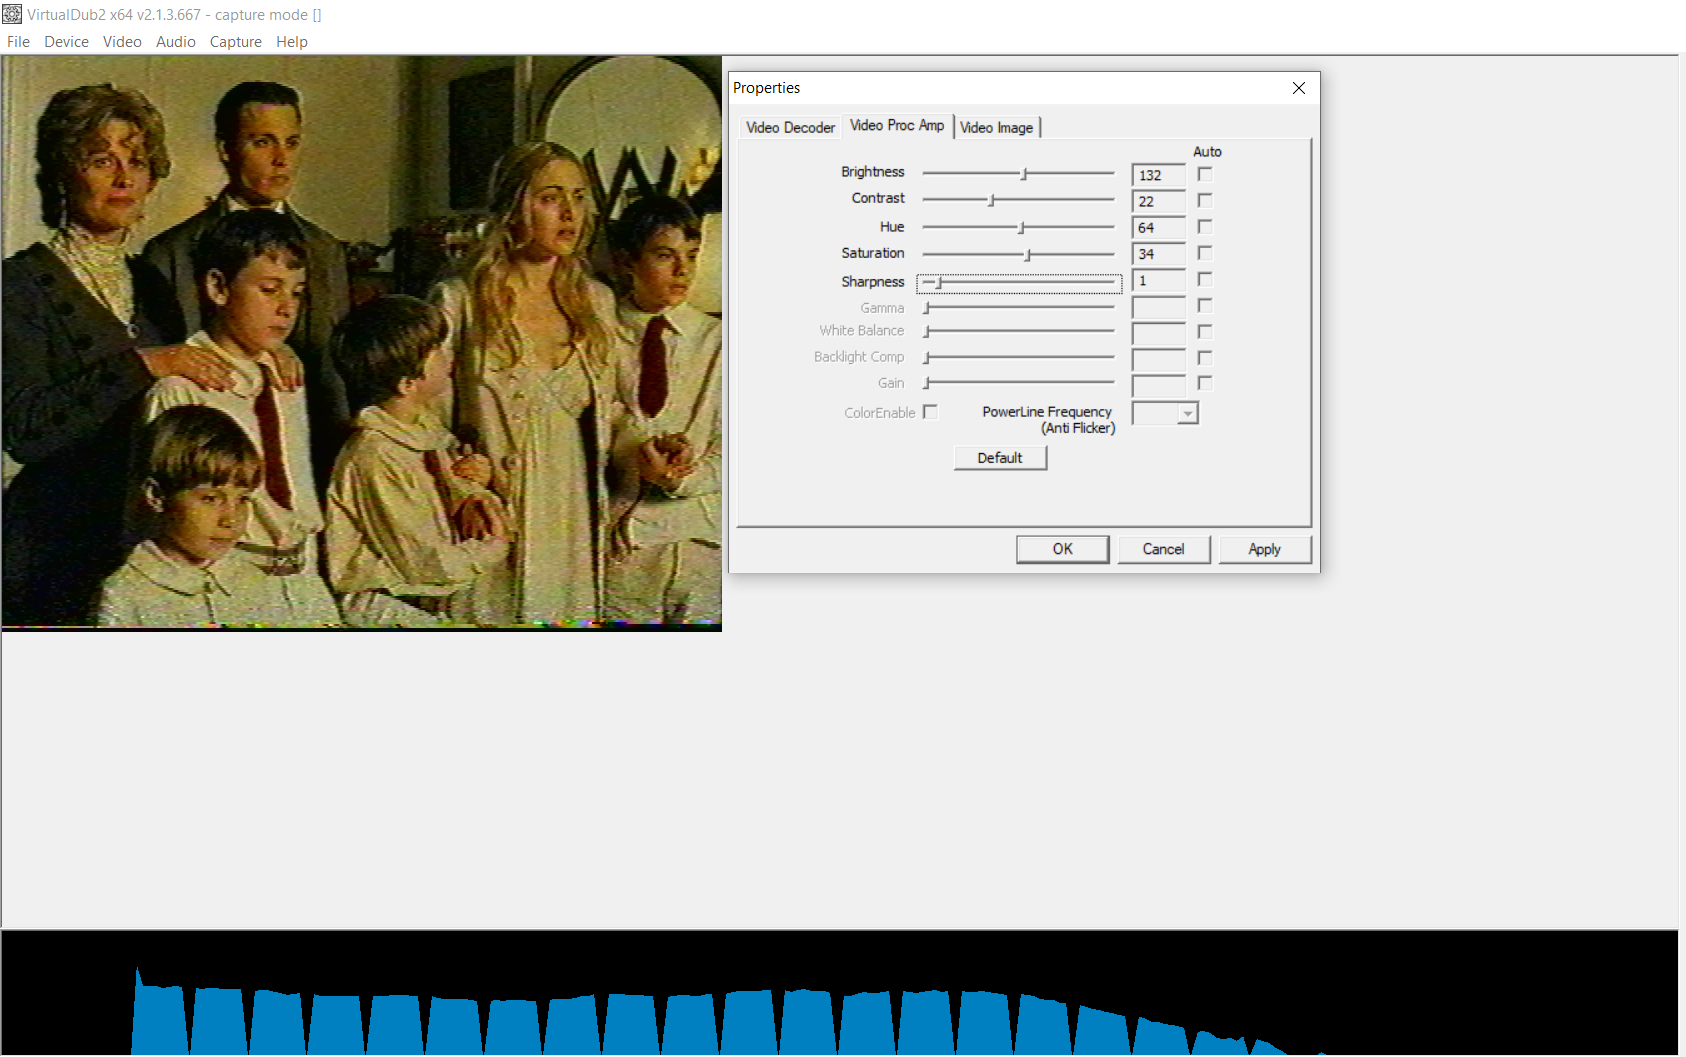Click the White Balance slider thumb

click(x=927, y=331)
